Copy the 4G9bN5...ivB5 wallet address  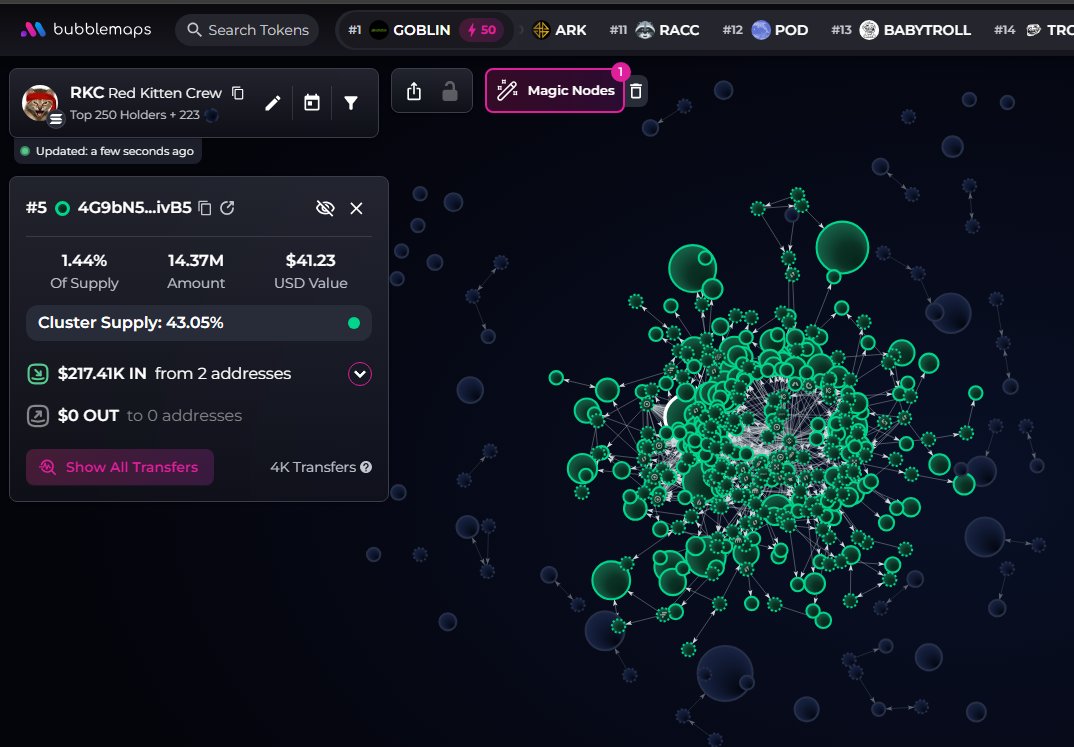click(204, 207)
